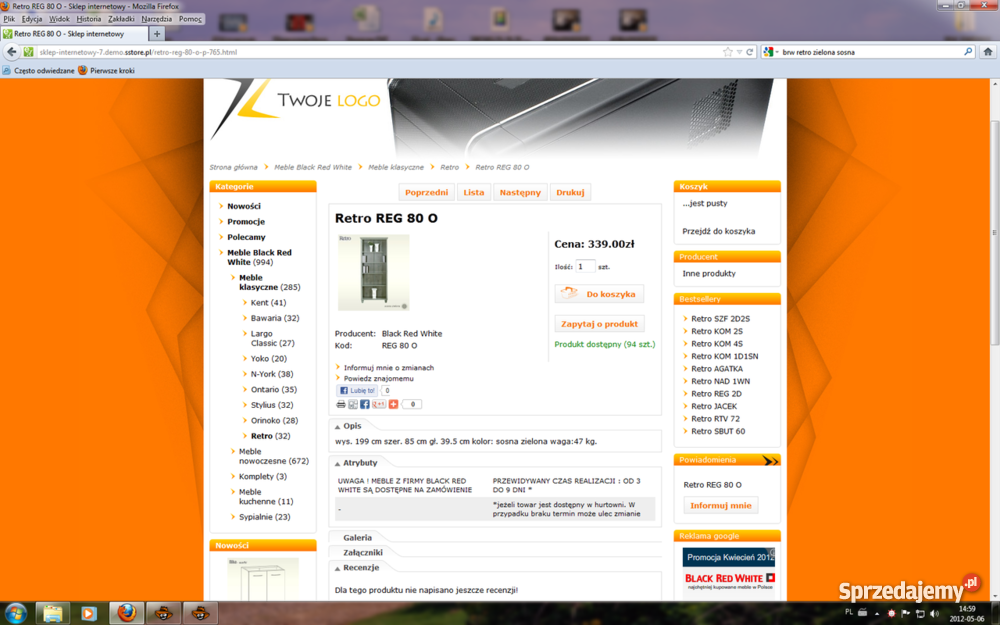1000x625 pixels.
Task: Click Firefox back arrow button
Action: (12, 52)
